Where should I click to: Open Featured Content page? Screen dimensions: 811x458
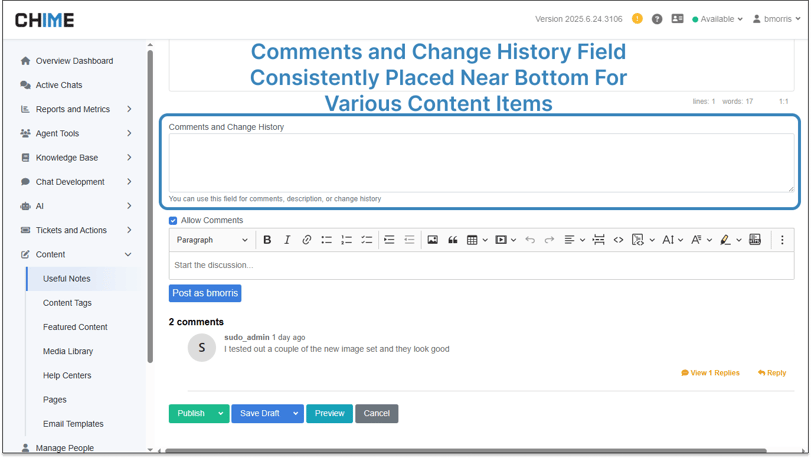tap(75, 327)
